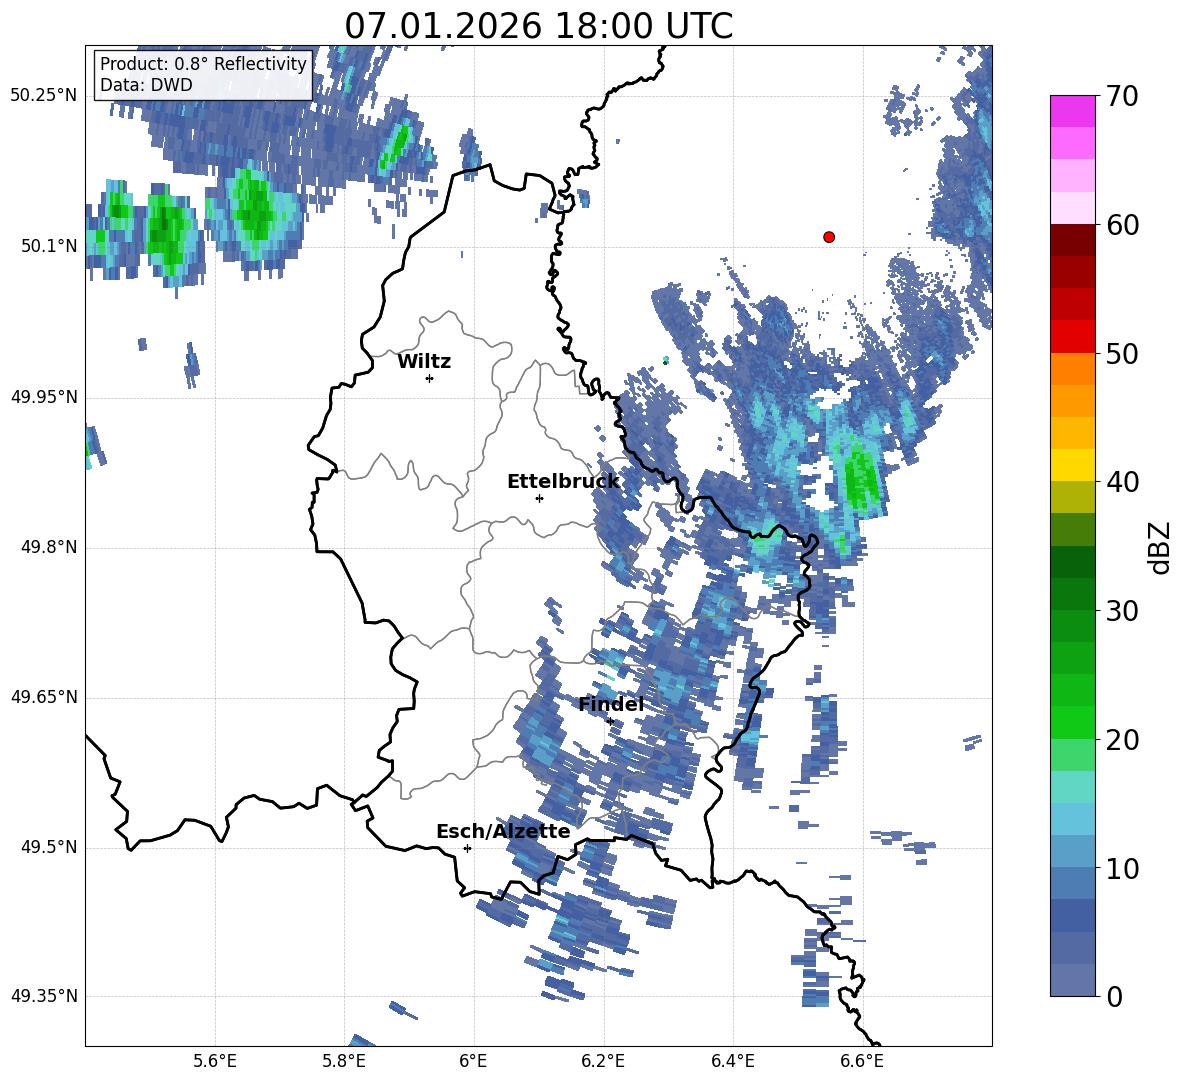Click the 6.2°E longitude label
Screen dimensions: 1184x1081
tap(603, 1061)
